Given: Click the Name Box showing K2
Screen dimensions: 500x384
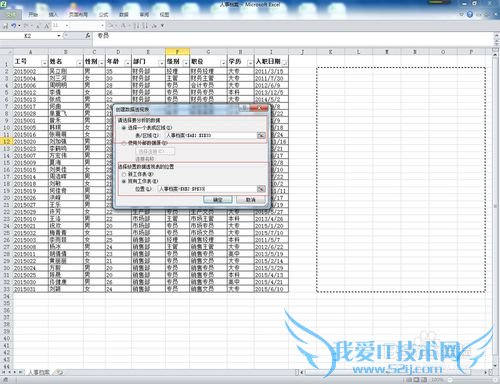Looking at the screenshot, I should click(x=28, y=36).
